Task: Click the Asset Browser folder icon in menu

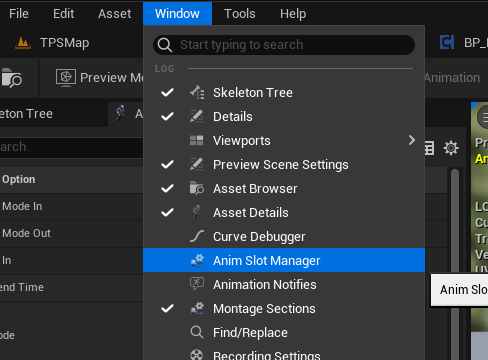Action: (197, 188)
